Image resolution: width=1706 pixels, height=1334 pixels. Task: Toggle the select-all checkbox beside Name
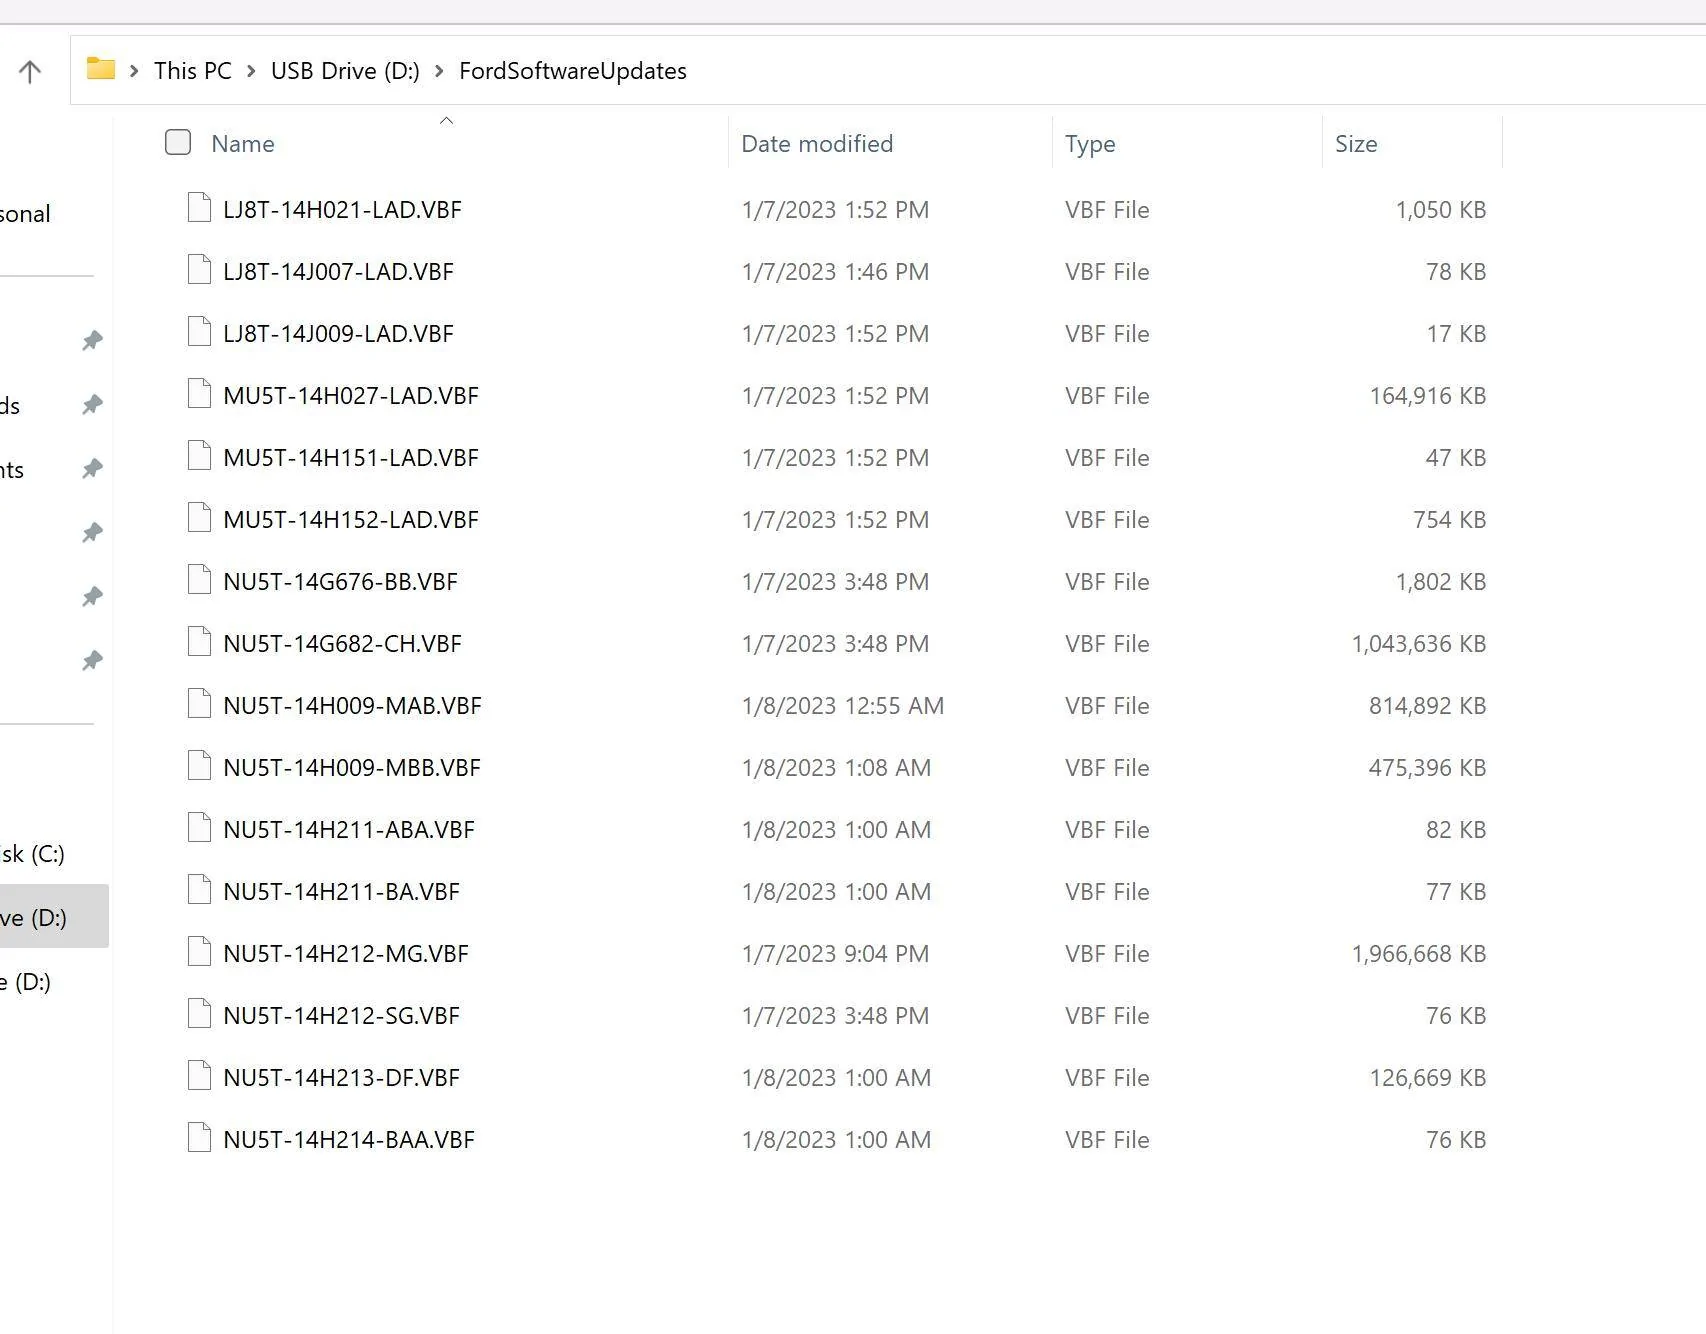point(178,142)
